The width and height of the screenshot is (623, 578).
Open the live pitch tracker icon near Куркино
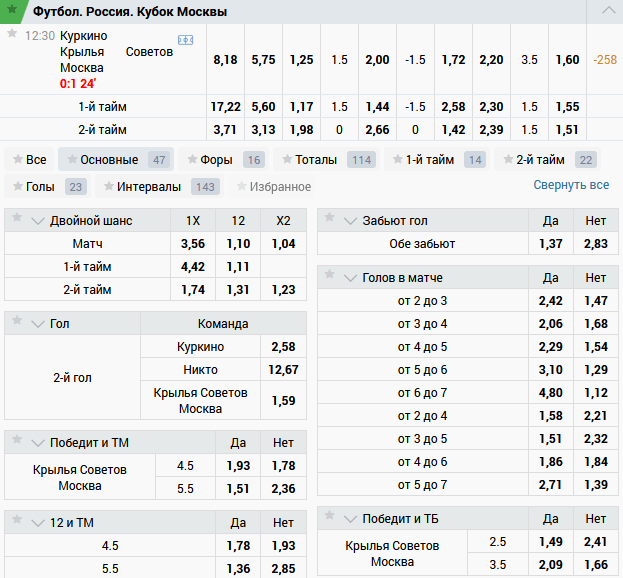coord(185,39)
